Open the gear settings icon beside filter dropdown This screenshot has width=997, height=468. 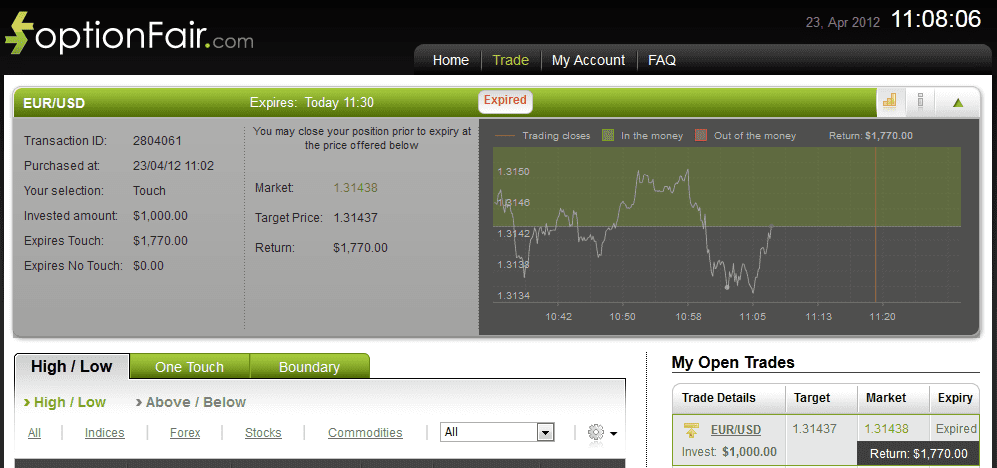(x=596, y=432)
